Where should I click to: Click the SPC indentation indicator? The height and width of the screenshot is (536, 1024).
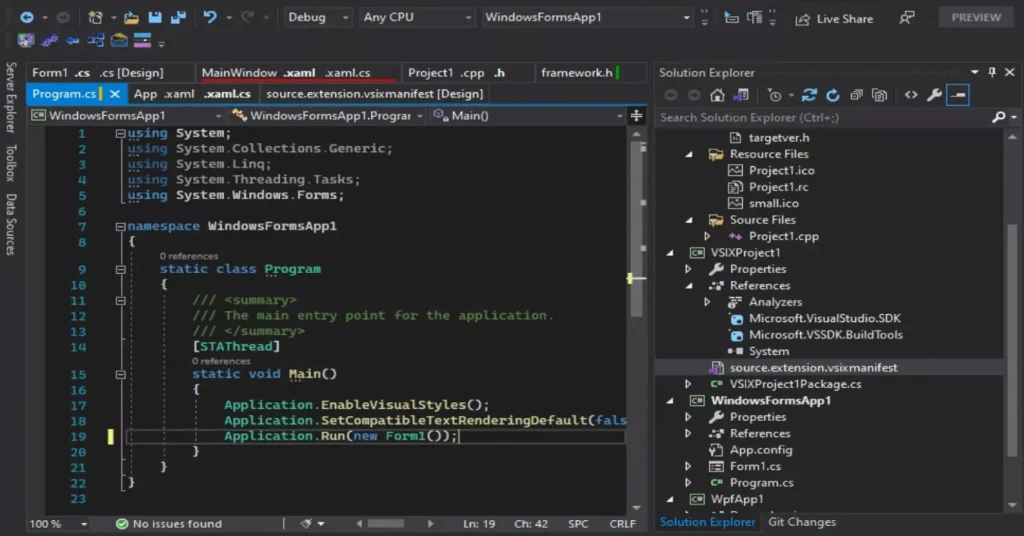pyautogui.click(x=578, y=524)
